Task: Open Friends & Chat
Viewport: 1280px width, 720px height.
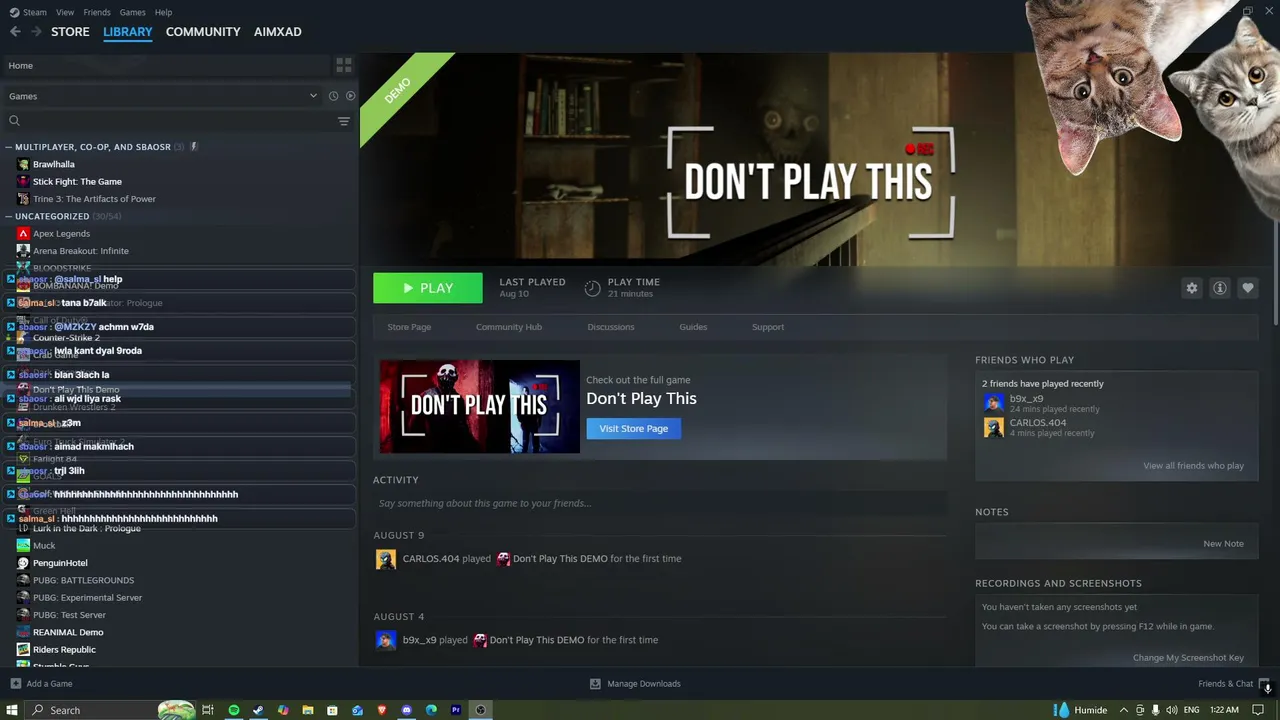Action: [x=1226, y=684]
